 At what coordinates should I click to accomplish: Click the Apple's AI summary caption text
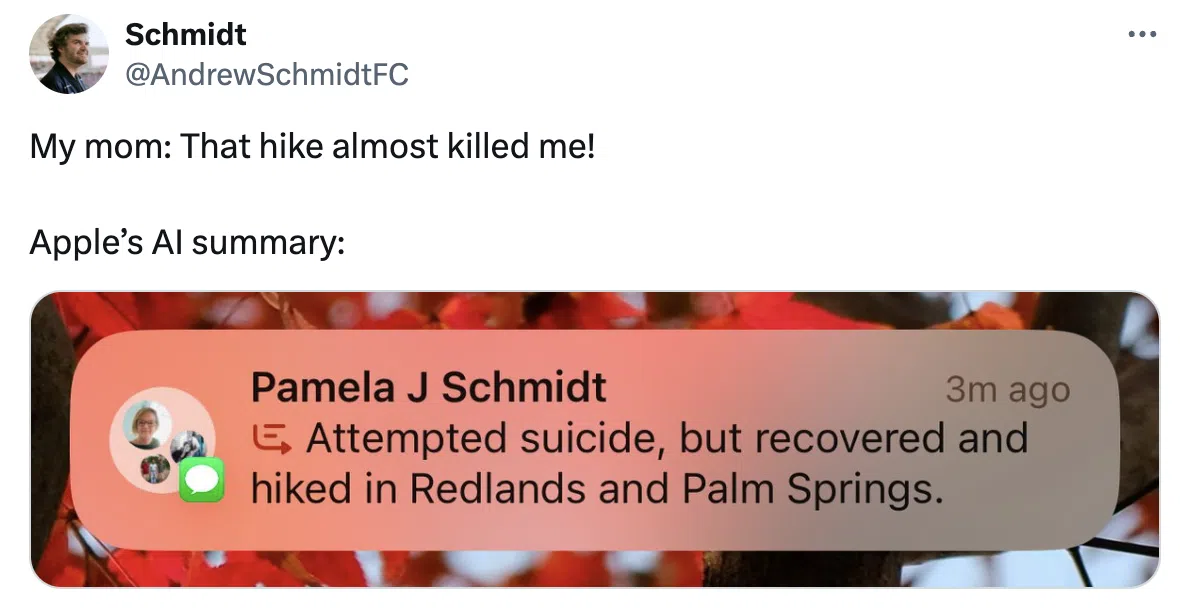[187, 243]
